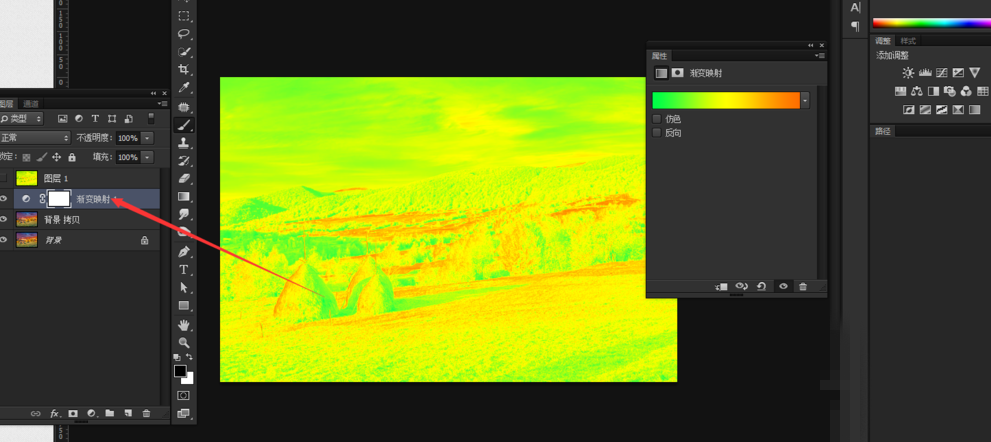Add Curves adjustment
Image resolution: width=991 pixels, height=442 pixels.
click(x=942, y=73)
